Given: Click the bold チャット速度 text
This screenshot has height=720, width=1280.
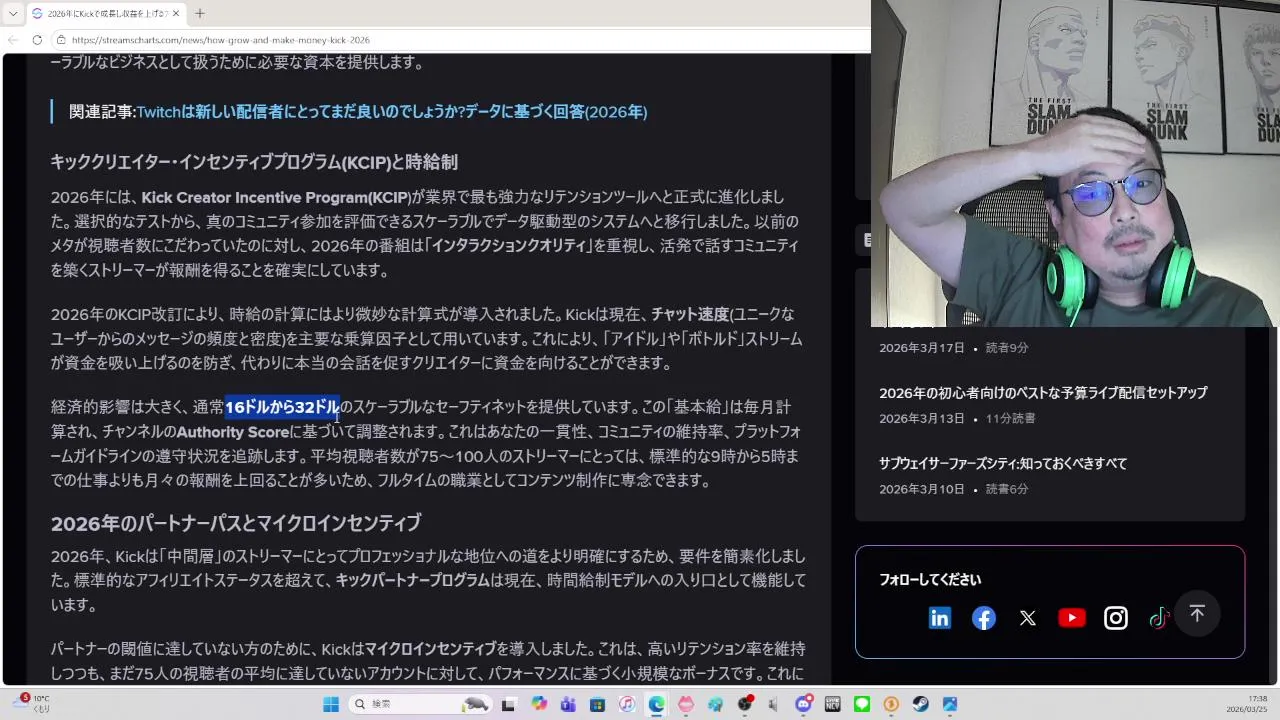Looking at the screenshot, I should coord(690,314).
